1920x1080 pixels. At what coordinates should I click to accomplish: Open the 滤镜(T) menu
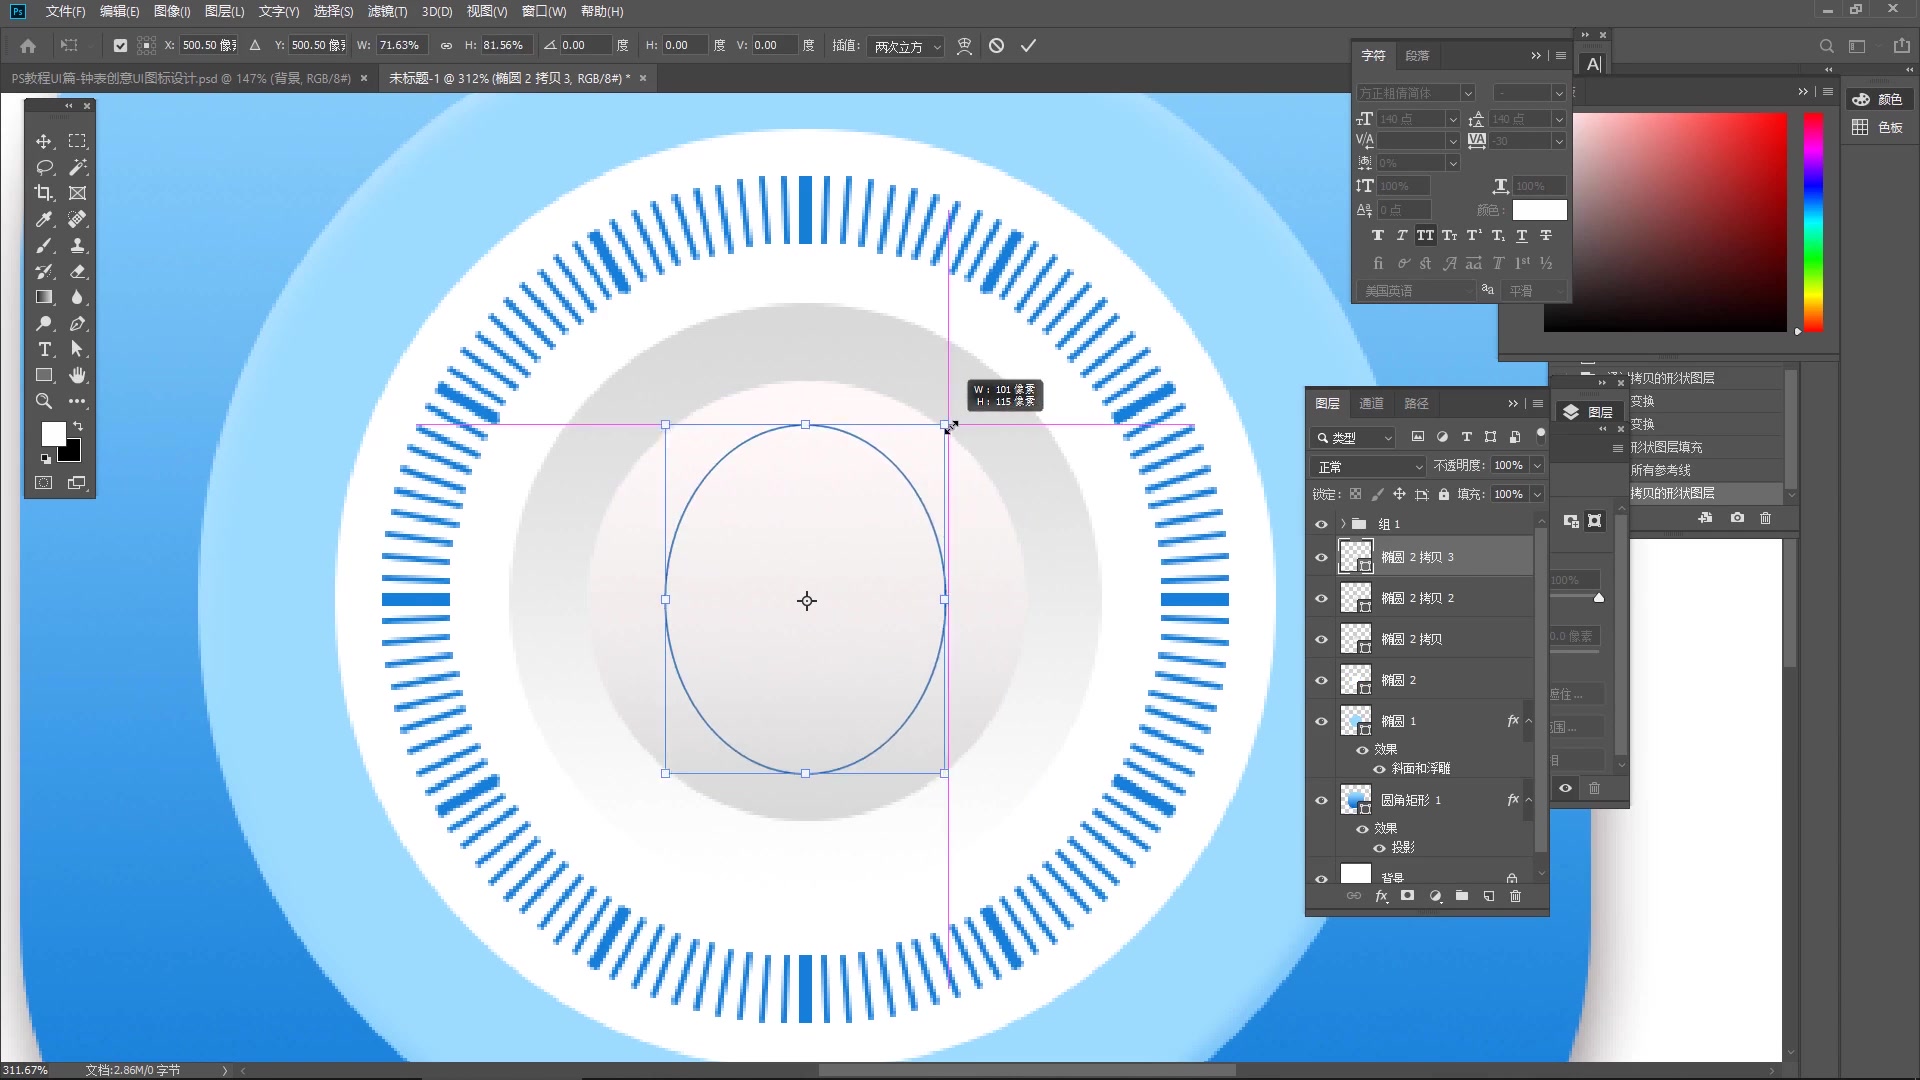pos(387,11)
